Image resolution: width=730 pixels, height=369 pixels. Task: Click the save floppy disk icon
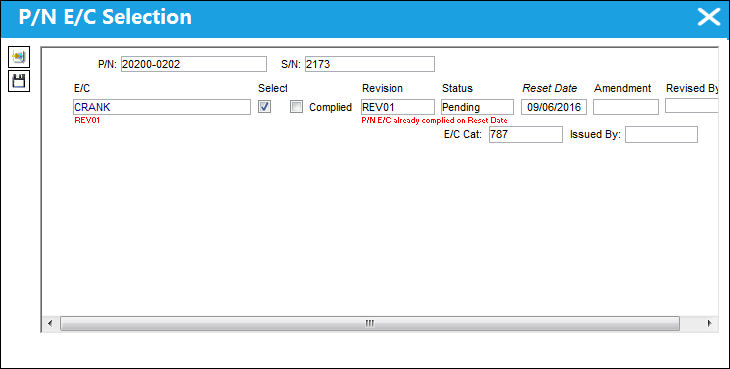(19, 81)
